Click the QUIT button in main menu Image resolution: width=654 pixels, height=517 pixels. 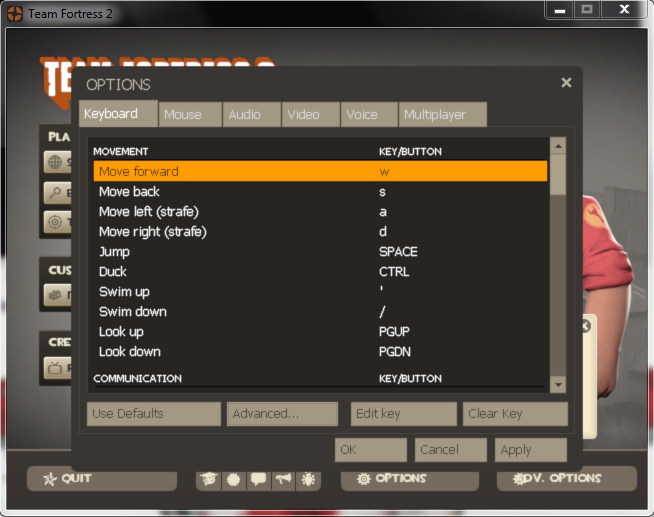pos(102,479)
